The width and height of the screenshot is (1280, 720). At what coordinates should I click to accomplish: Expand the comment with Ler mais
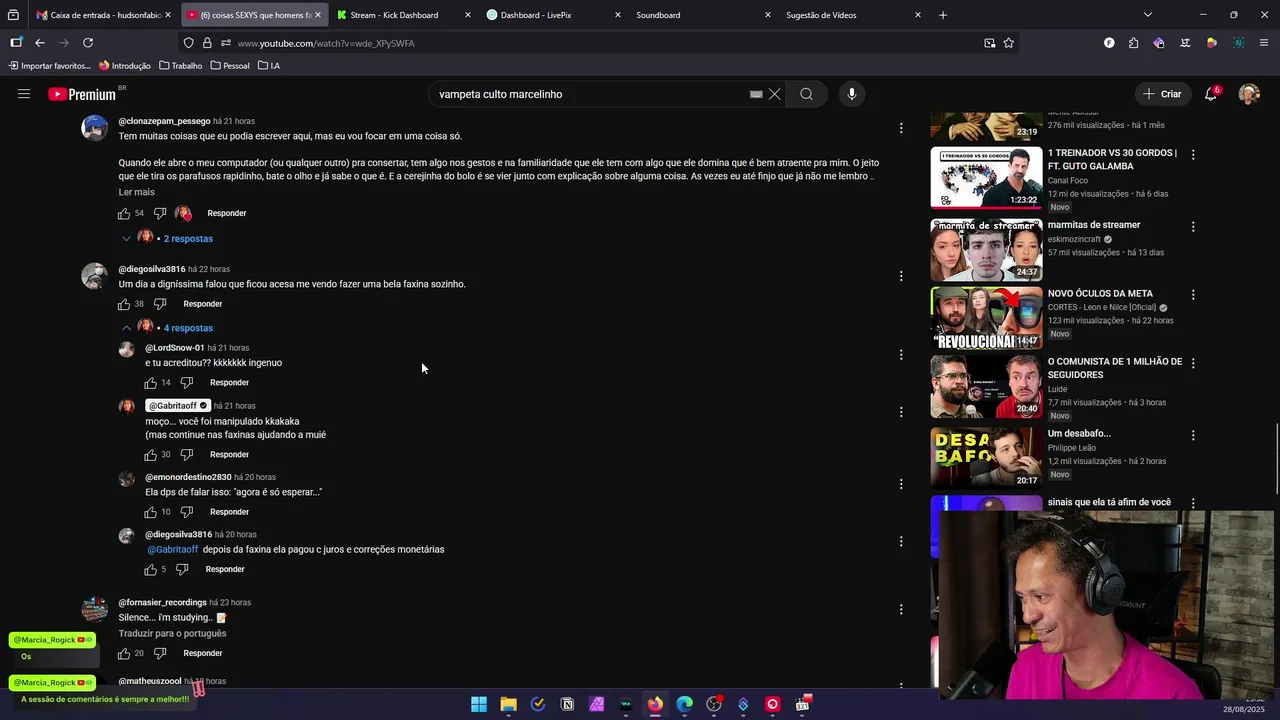tap(137, 192)
